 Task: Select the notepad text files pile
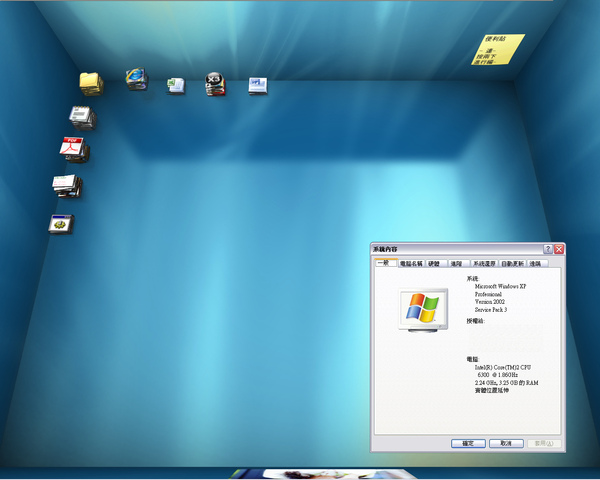tap(83, 118)
